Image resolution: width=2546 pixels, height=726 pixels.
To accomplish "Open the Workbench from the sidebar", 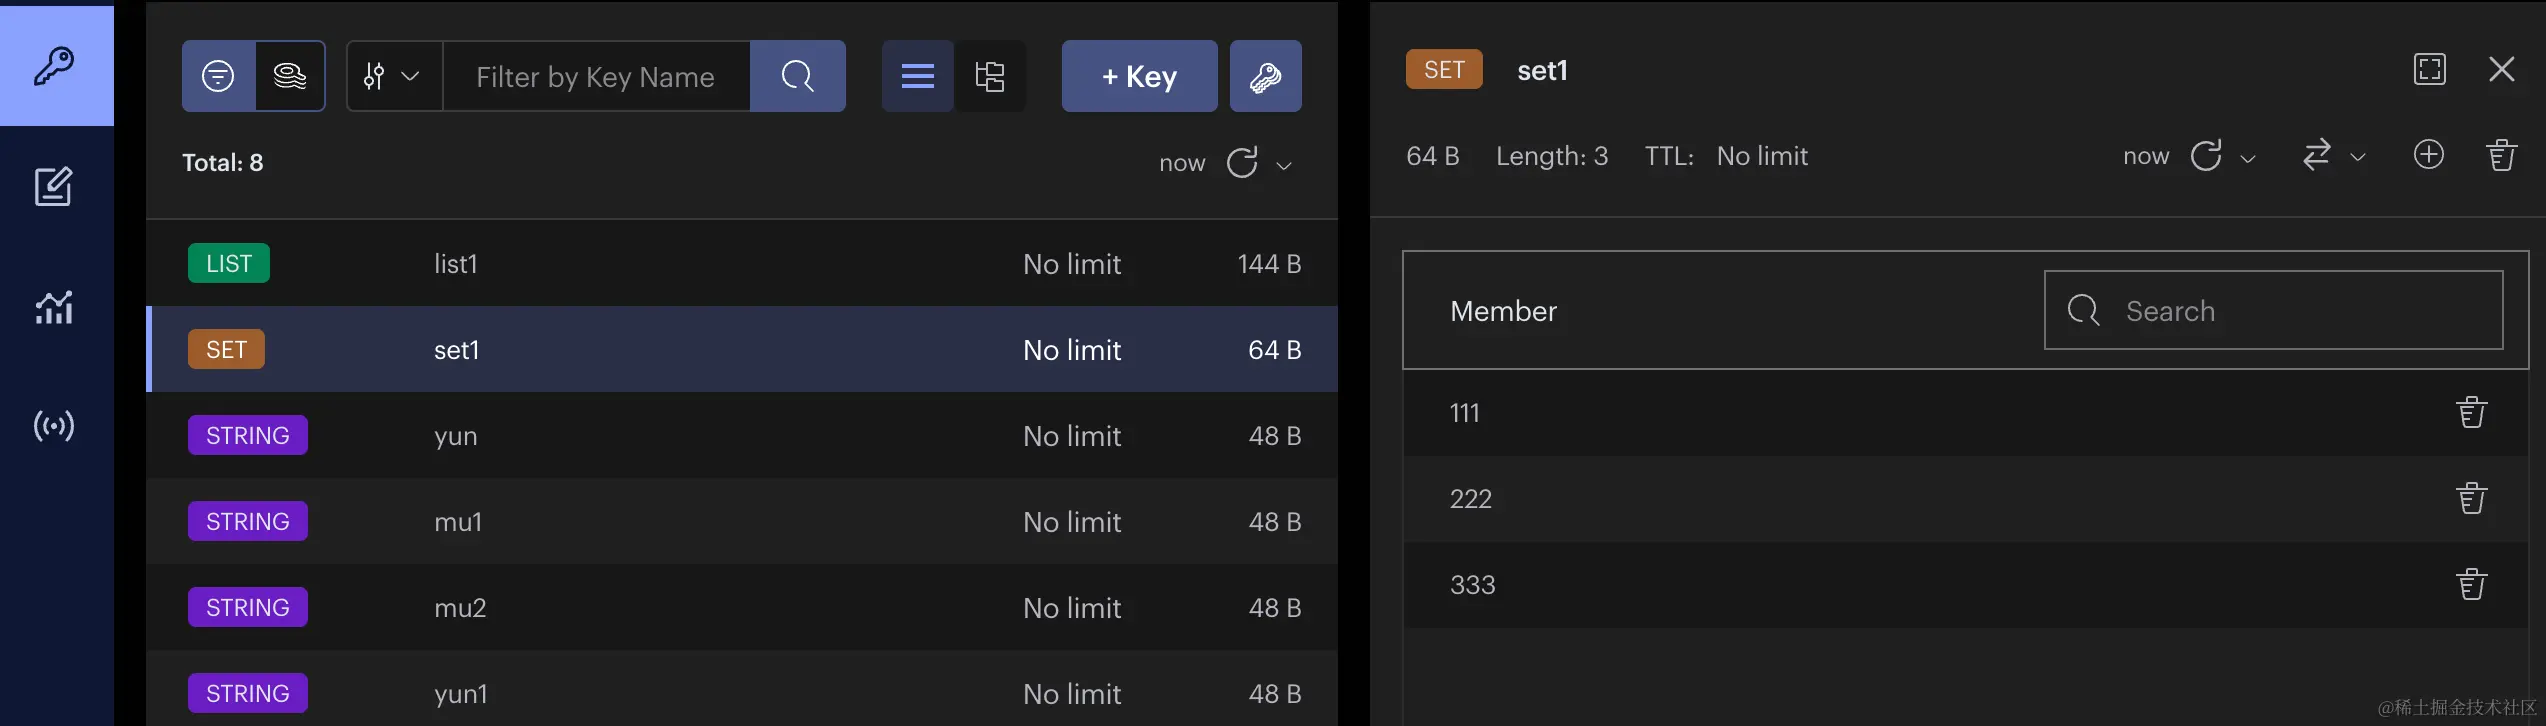I will point(54,187).
